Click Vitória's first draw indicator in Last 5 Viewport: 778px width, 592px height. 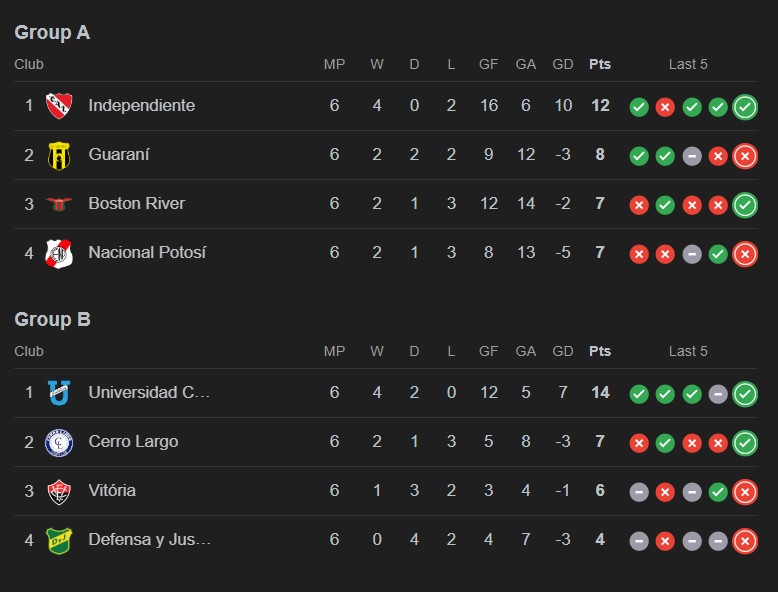[639, 492]
